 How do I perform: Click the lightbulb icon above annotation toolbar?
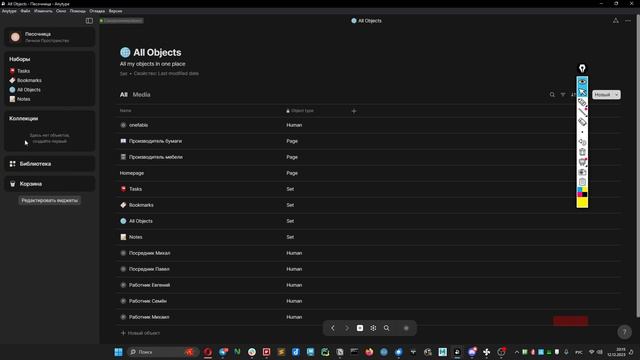pyautogui.click(x=582, y=68)
